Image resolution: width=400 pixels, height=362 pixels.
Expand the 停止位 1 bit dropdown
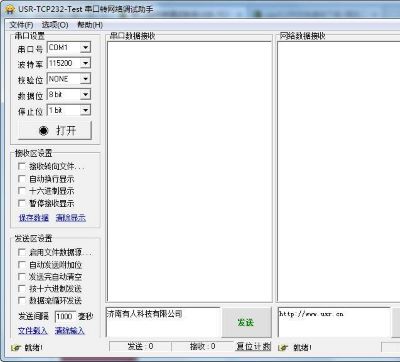click(x=85, y=110)
